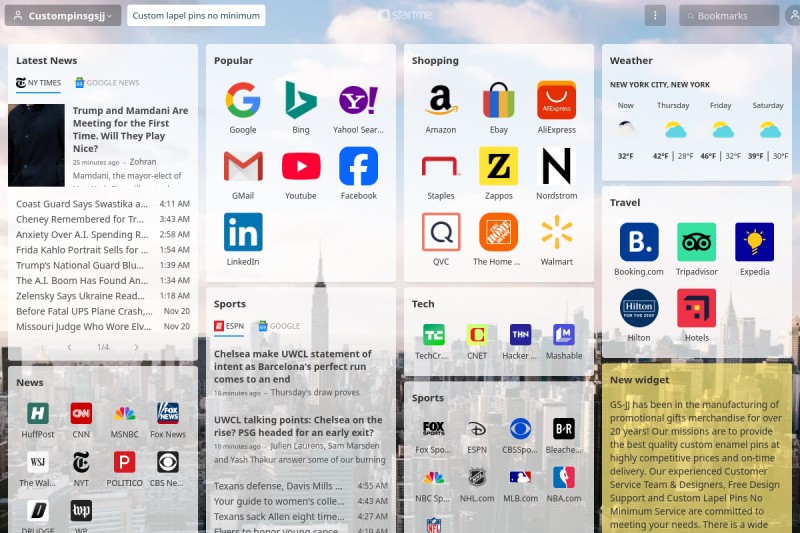
Task: Click the user profile avatar icon
Action: 793,16
